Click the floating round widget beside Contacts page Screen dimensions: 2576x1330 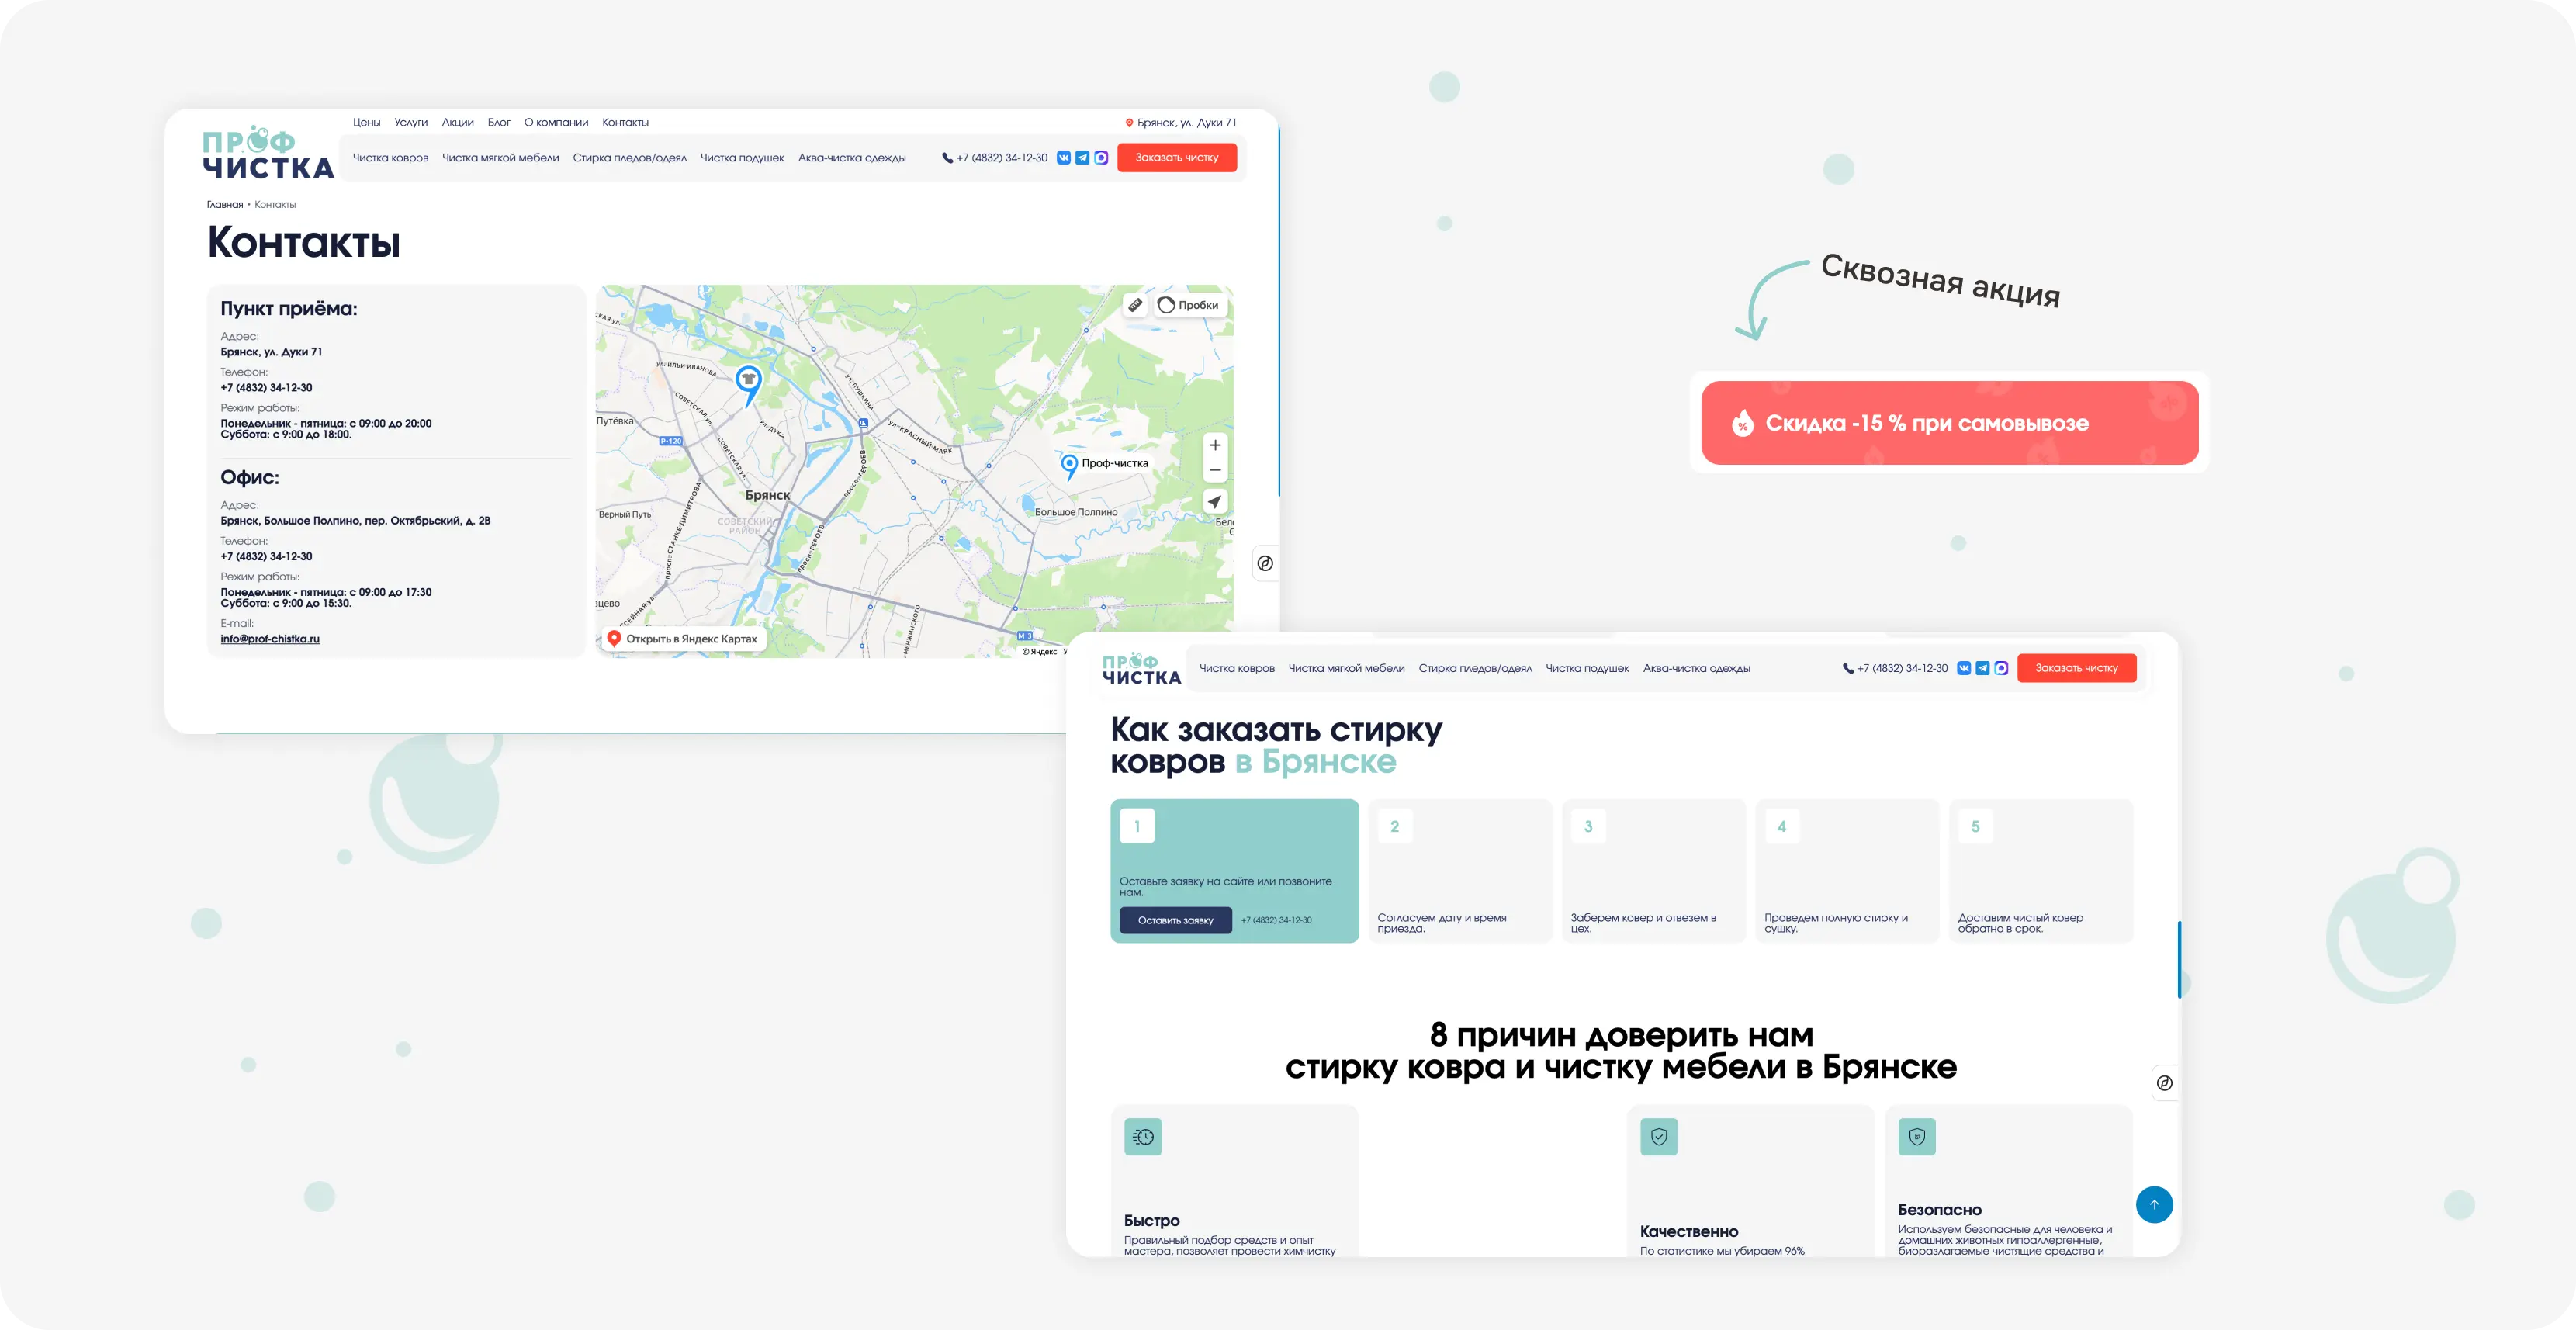1265,563
